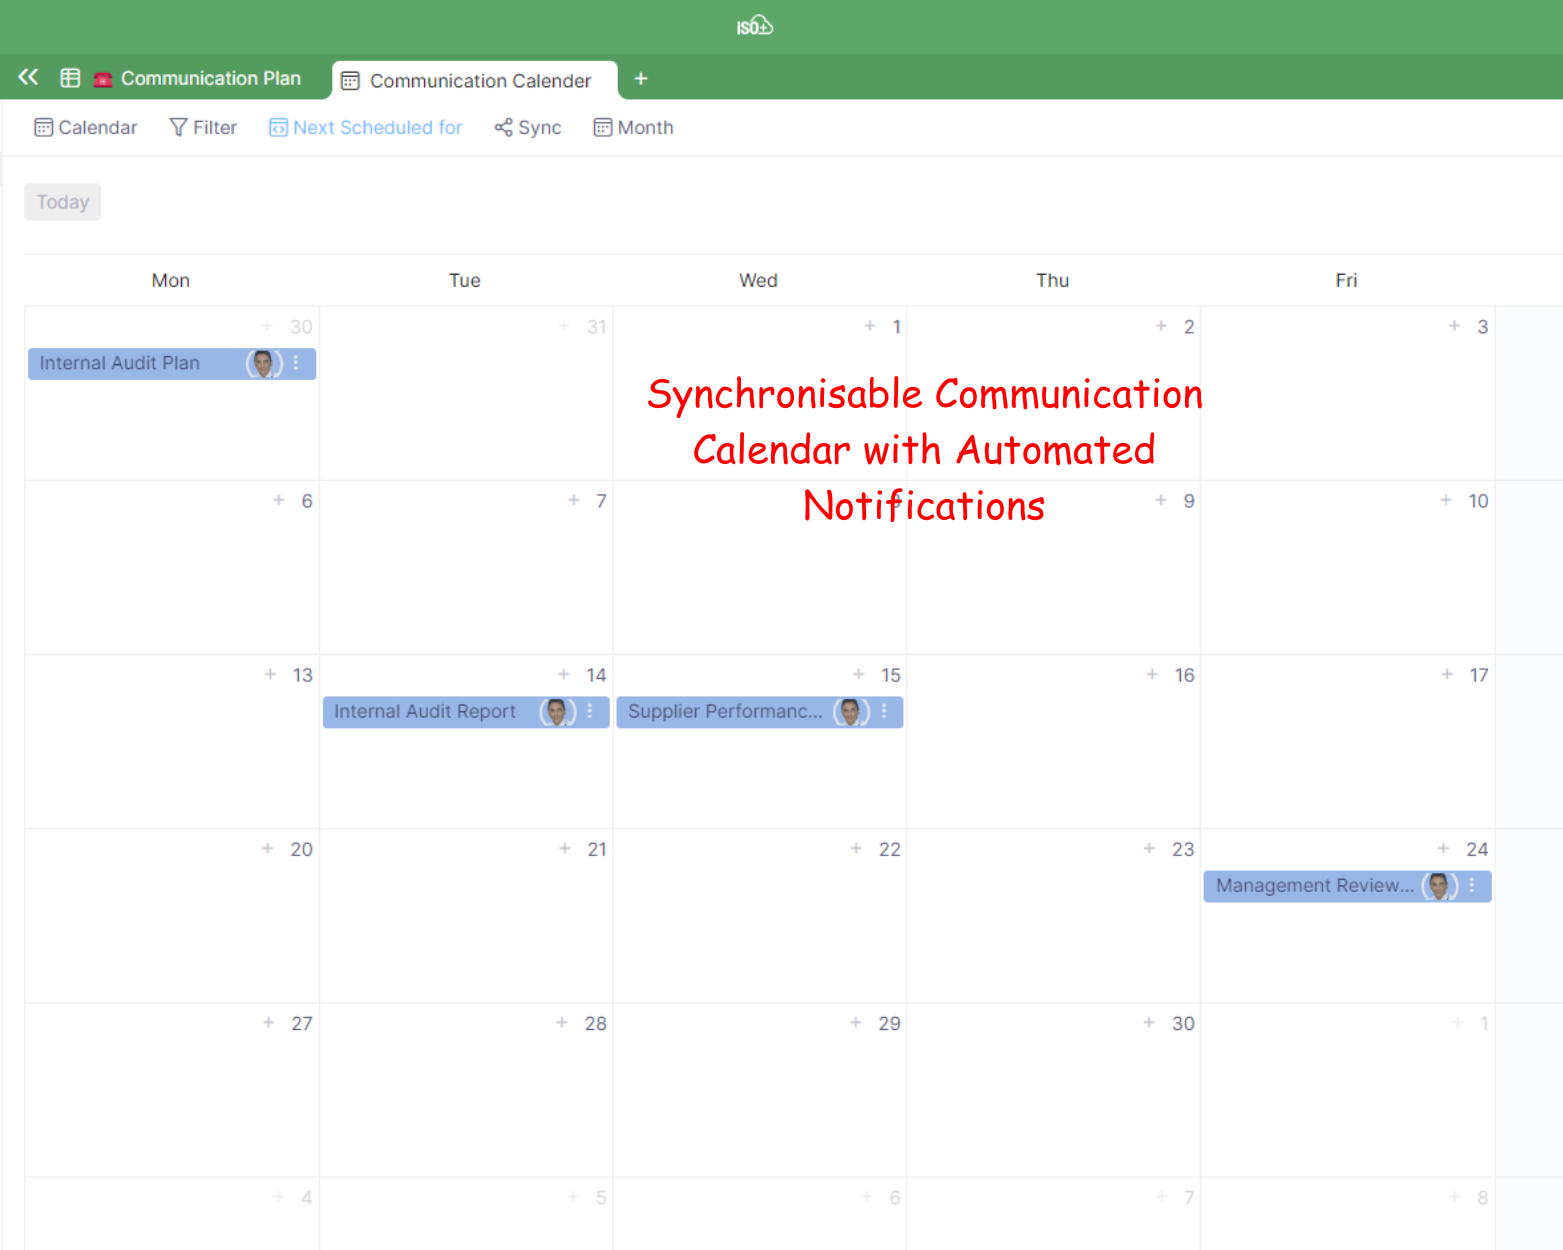
Task: Switch to the Communication Plan tab
Action: 210,79
